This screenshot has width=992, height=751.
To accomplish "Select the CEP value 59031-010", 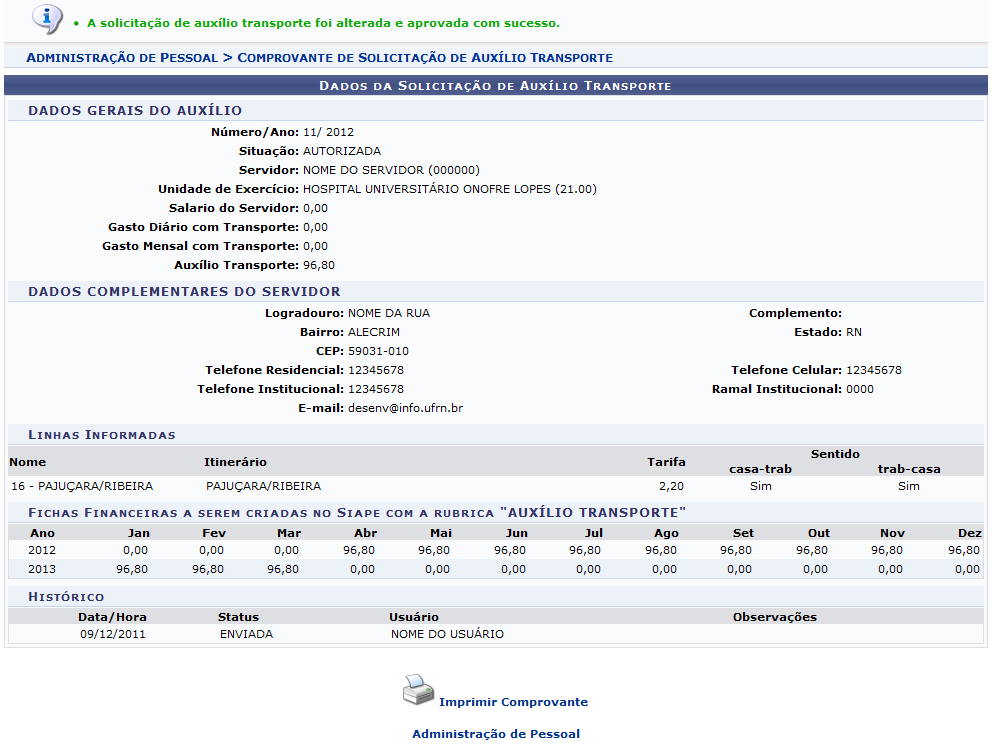I will click(x=378, y=351).
